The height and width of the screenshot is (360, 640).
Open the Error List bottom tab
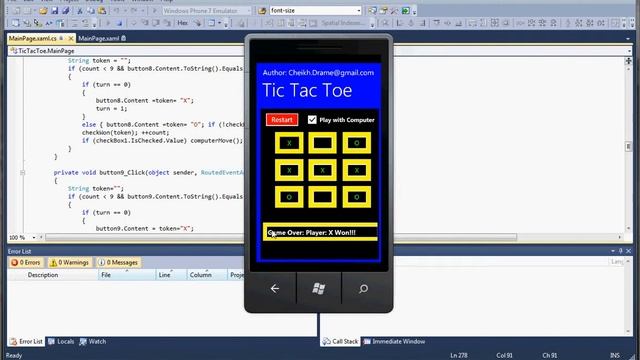pos(27,342)
